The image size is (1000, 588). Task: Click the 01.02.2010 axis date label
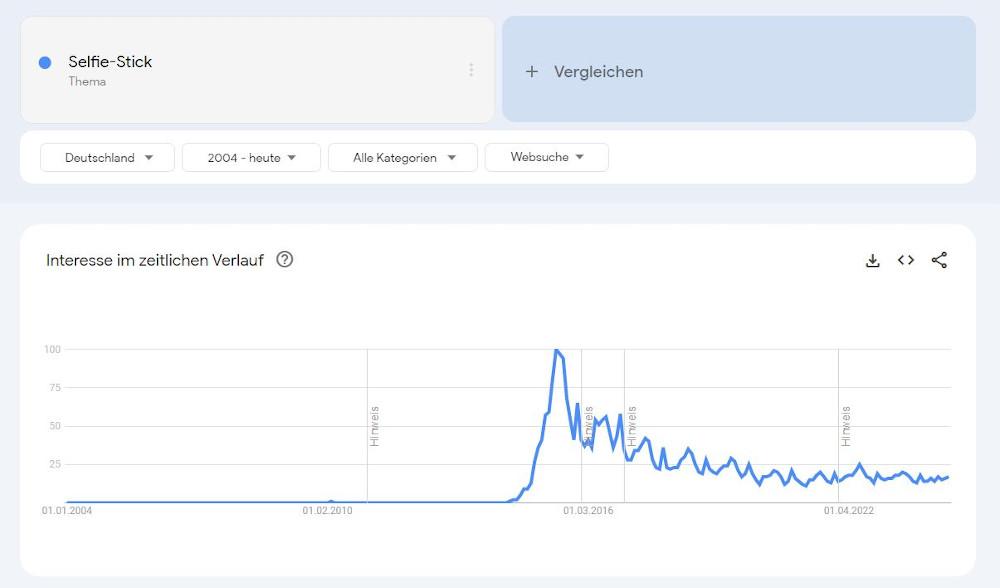click(328, 511)
